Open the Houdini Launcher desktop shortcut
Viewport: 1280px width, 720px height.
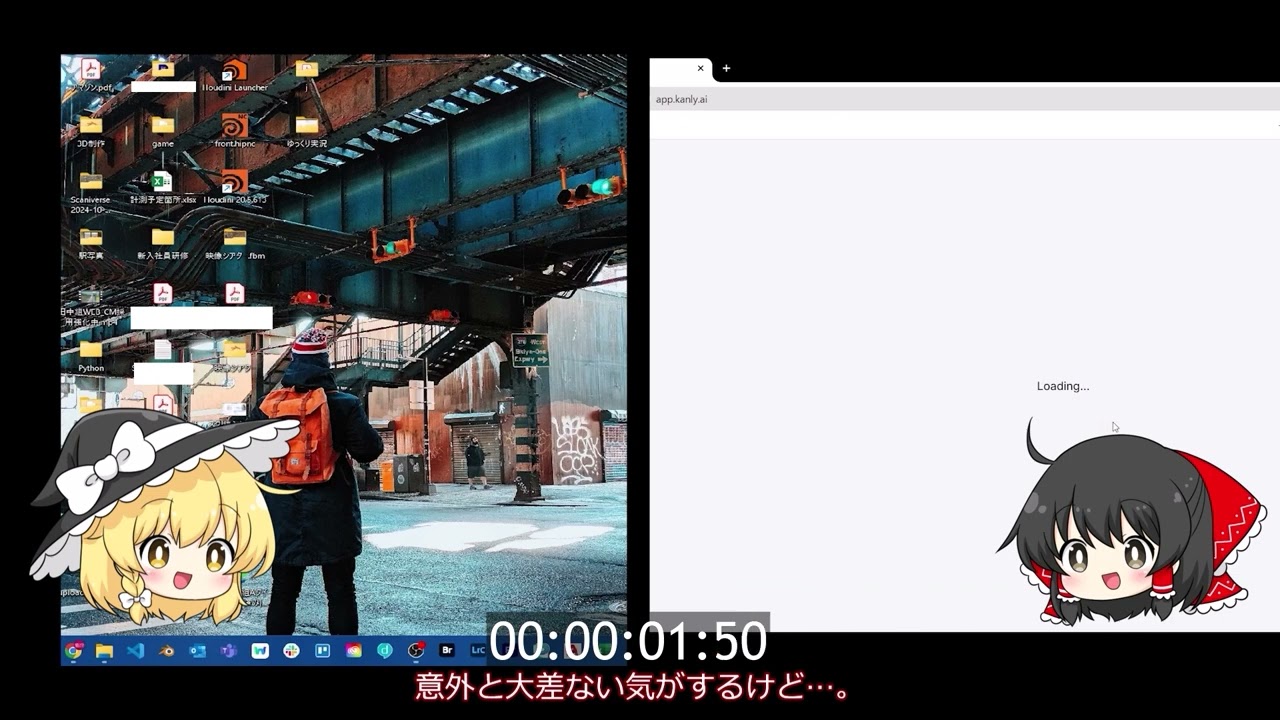tap(235, 75)
